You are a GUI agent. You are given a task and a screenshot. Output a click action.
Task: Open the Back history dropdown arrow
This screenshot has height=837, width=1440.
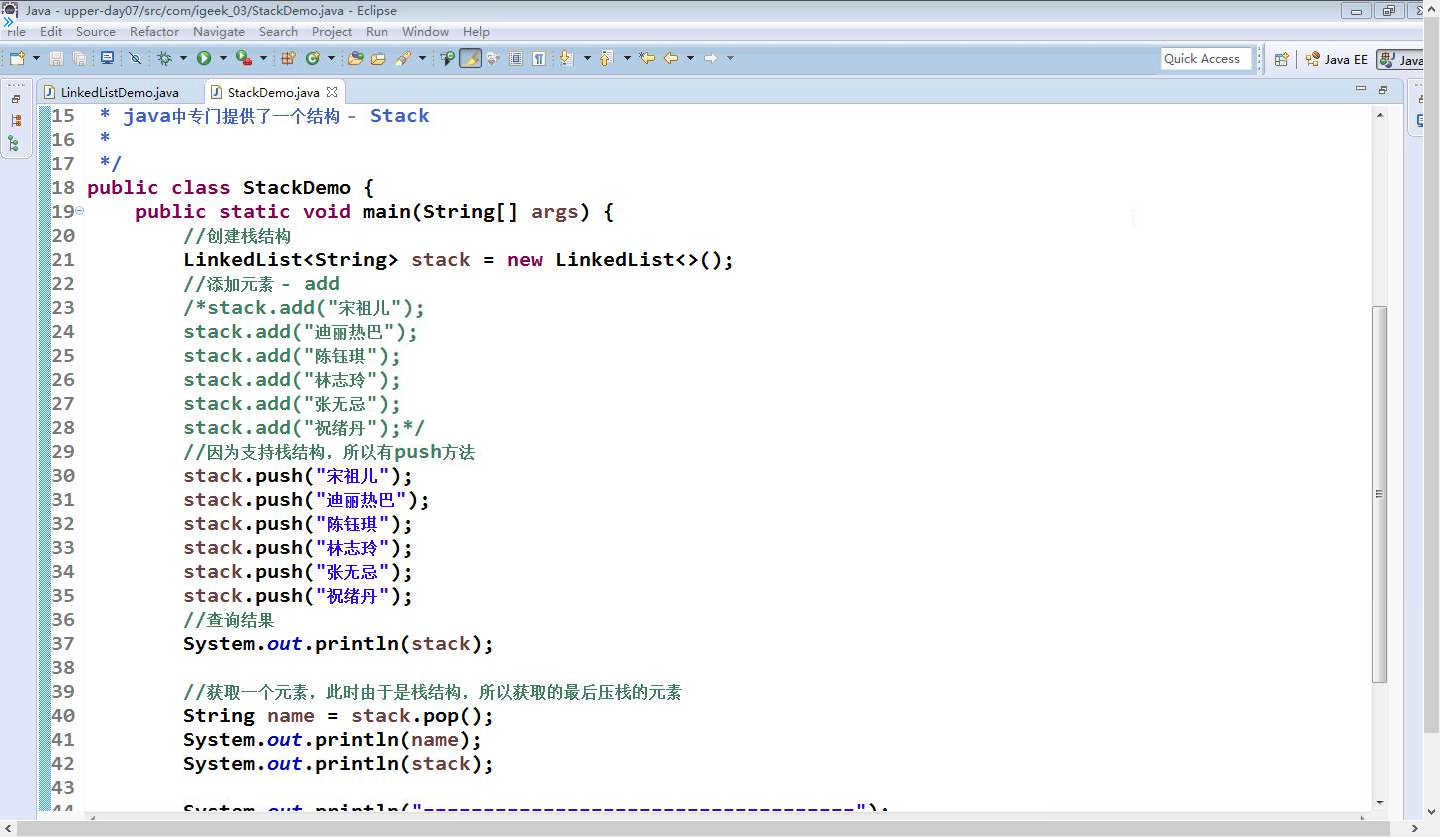pos(690,58)
